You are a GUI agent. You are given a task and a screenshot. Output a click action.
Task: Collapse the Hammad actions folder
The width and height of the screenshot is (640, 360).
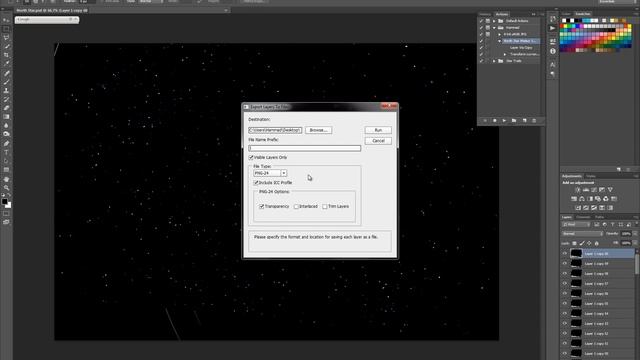click(x=494, y=28)
